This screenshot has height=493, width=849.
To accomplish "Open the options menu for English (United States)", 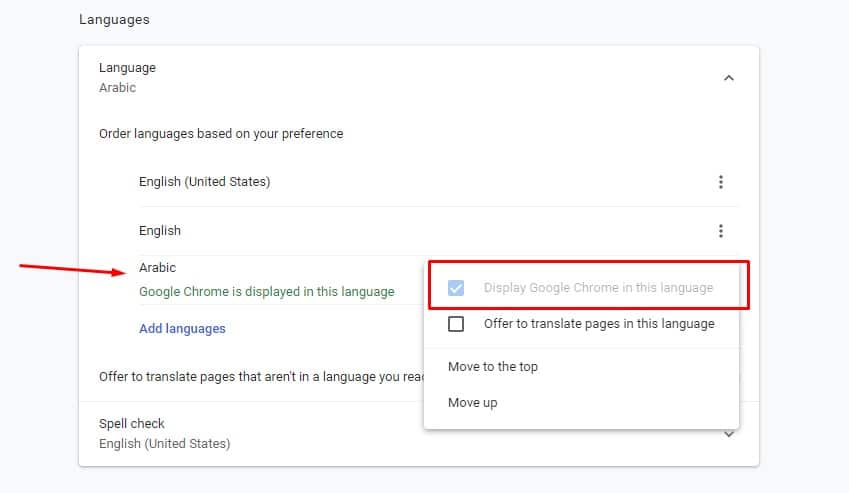I will click(x=720, y=182).
